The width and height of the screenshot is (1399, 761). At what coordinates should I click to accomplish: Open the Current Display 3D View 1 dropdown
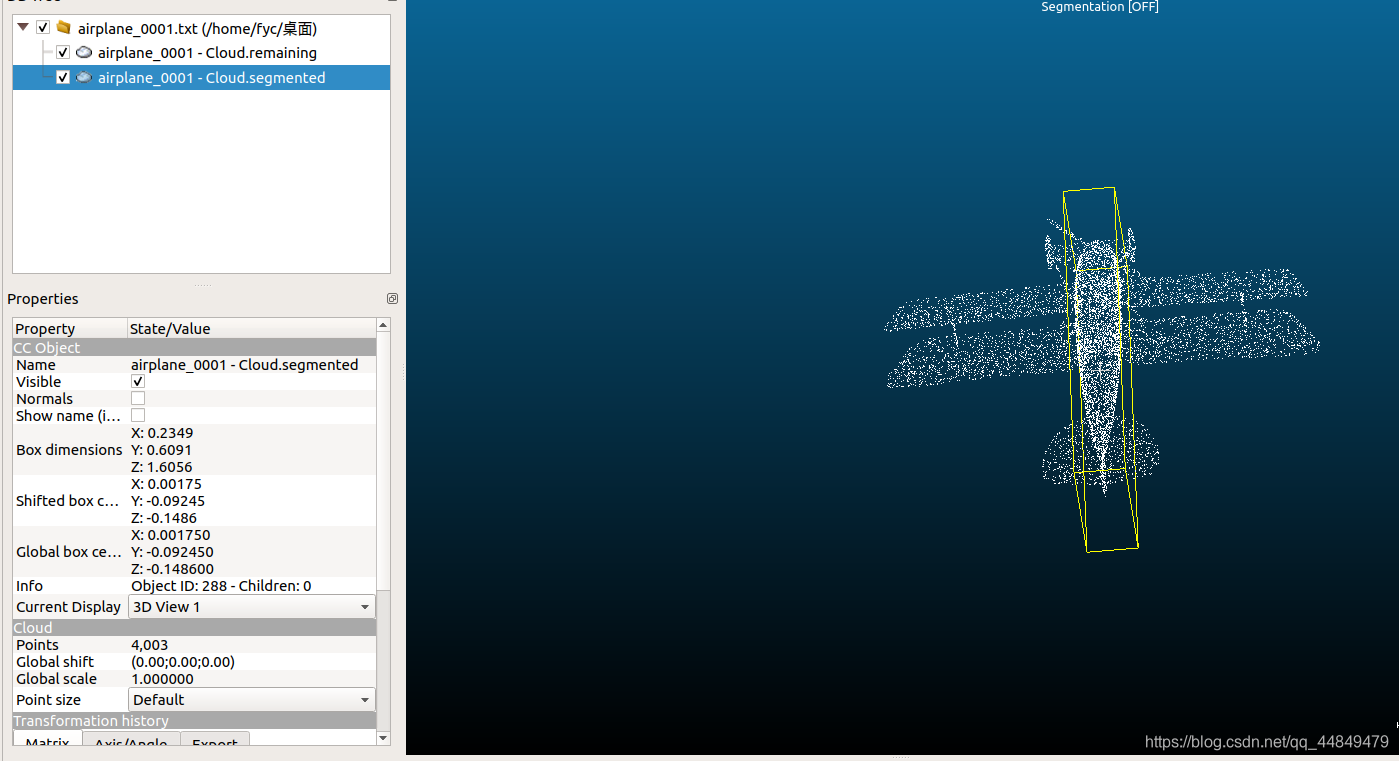pyautogui.click(x=252, y=607)
